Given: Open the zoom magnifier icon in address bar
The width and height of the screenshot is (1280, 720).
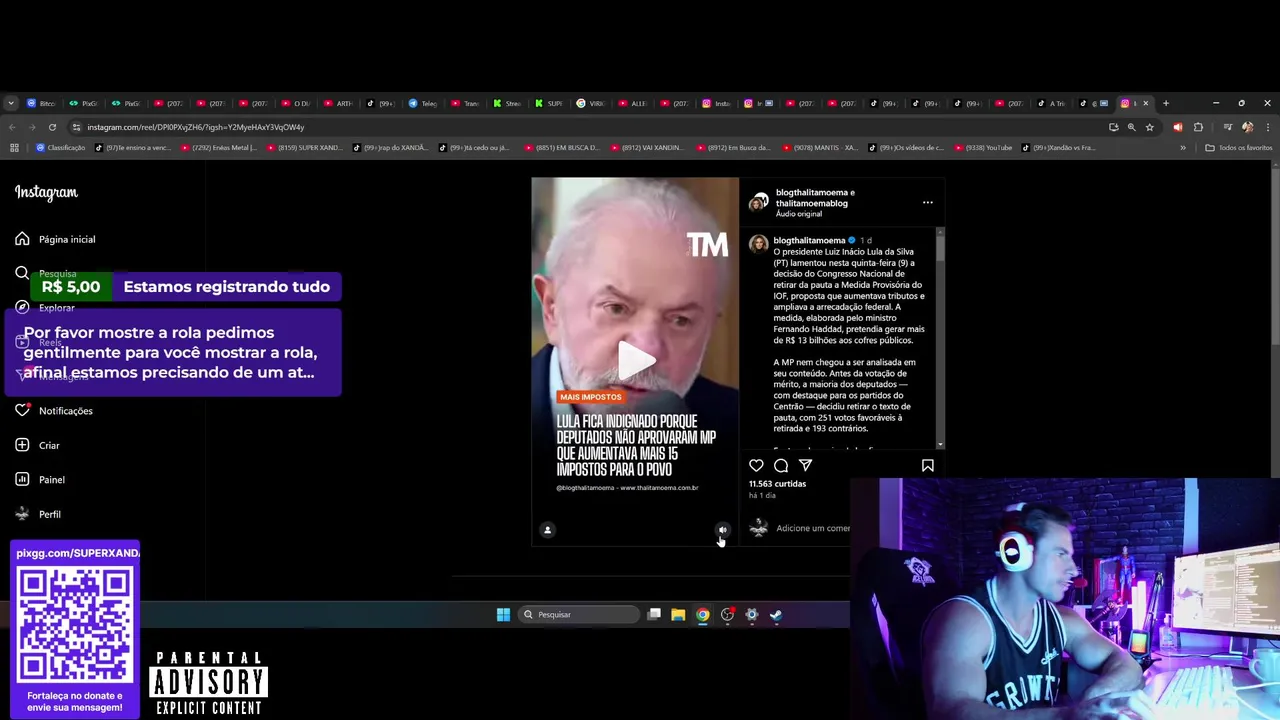Looking at the screenshot, I should pos(1132,127).
